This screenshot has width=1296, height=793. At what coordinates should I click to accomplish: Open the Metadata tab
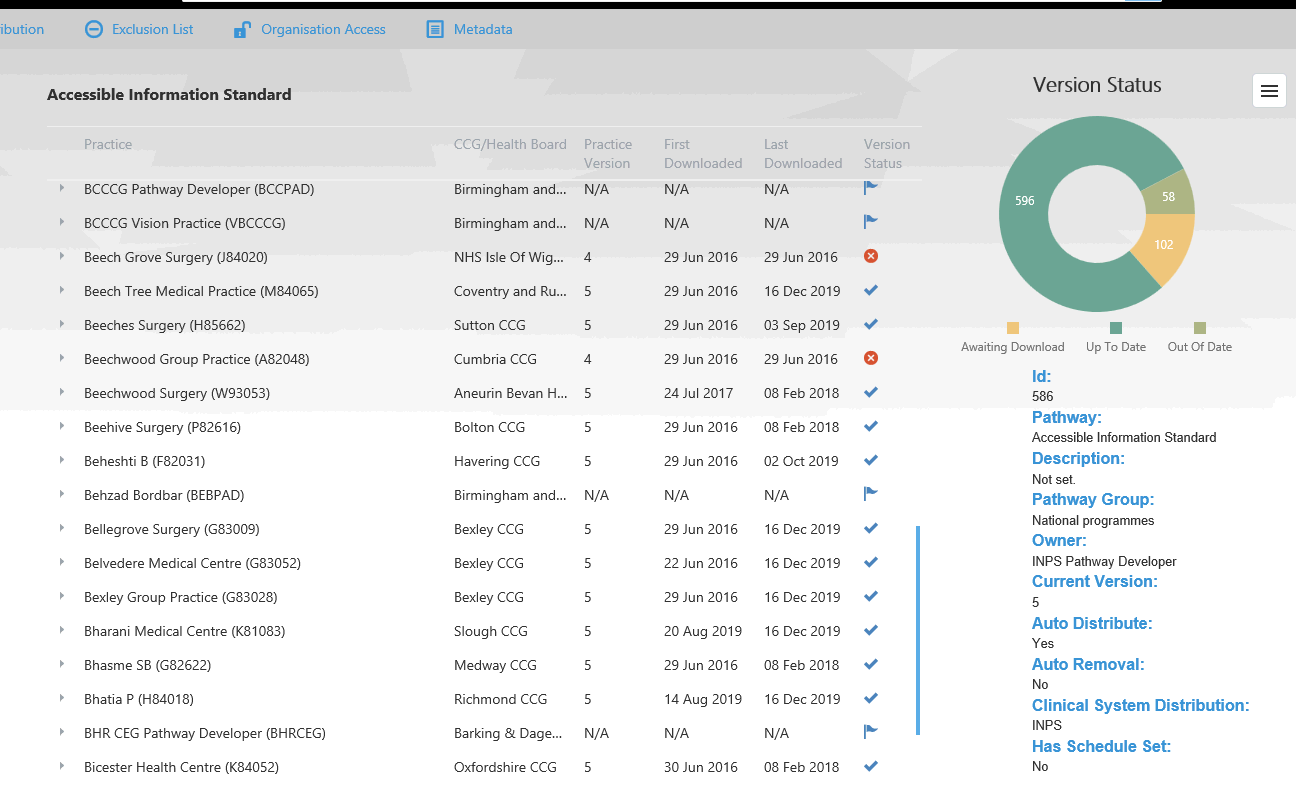[x=482, y=30]
